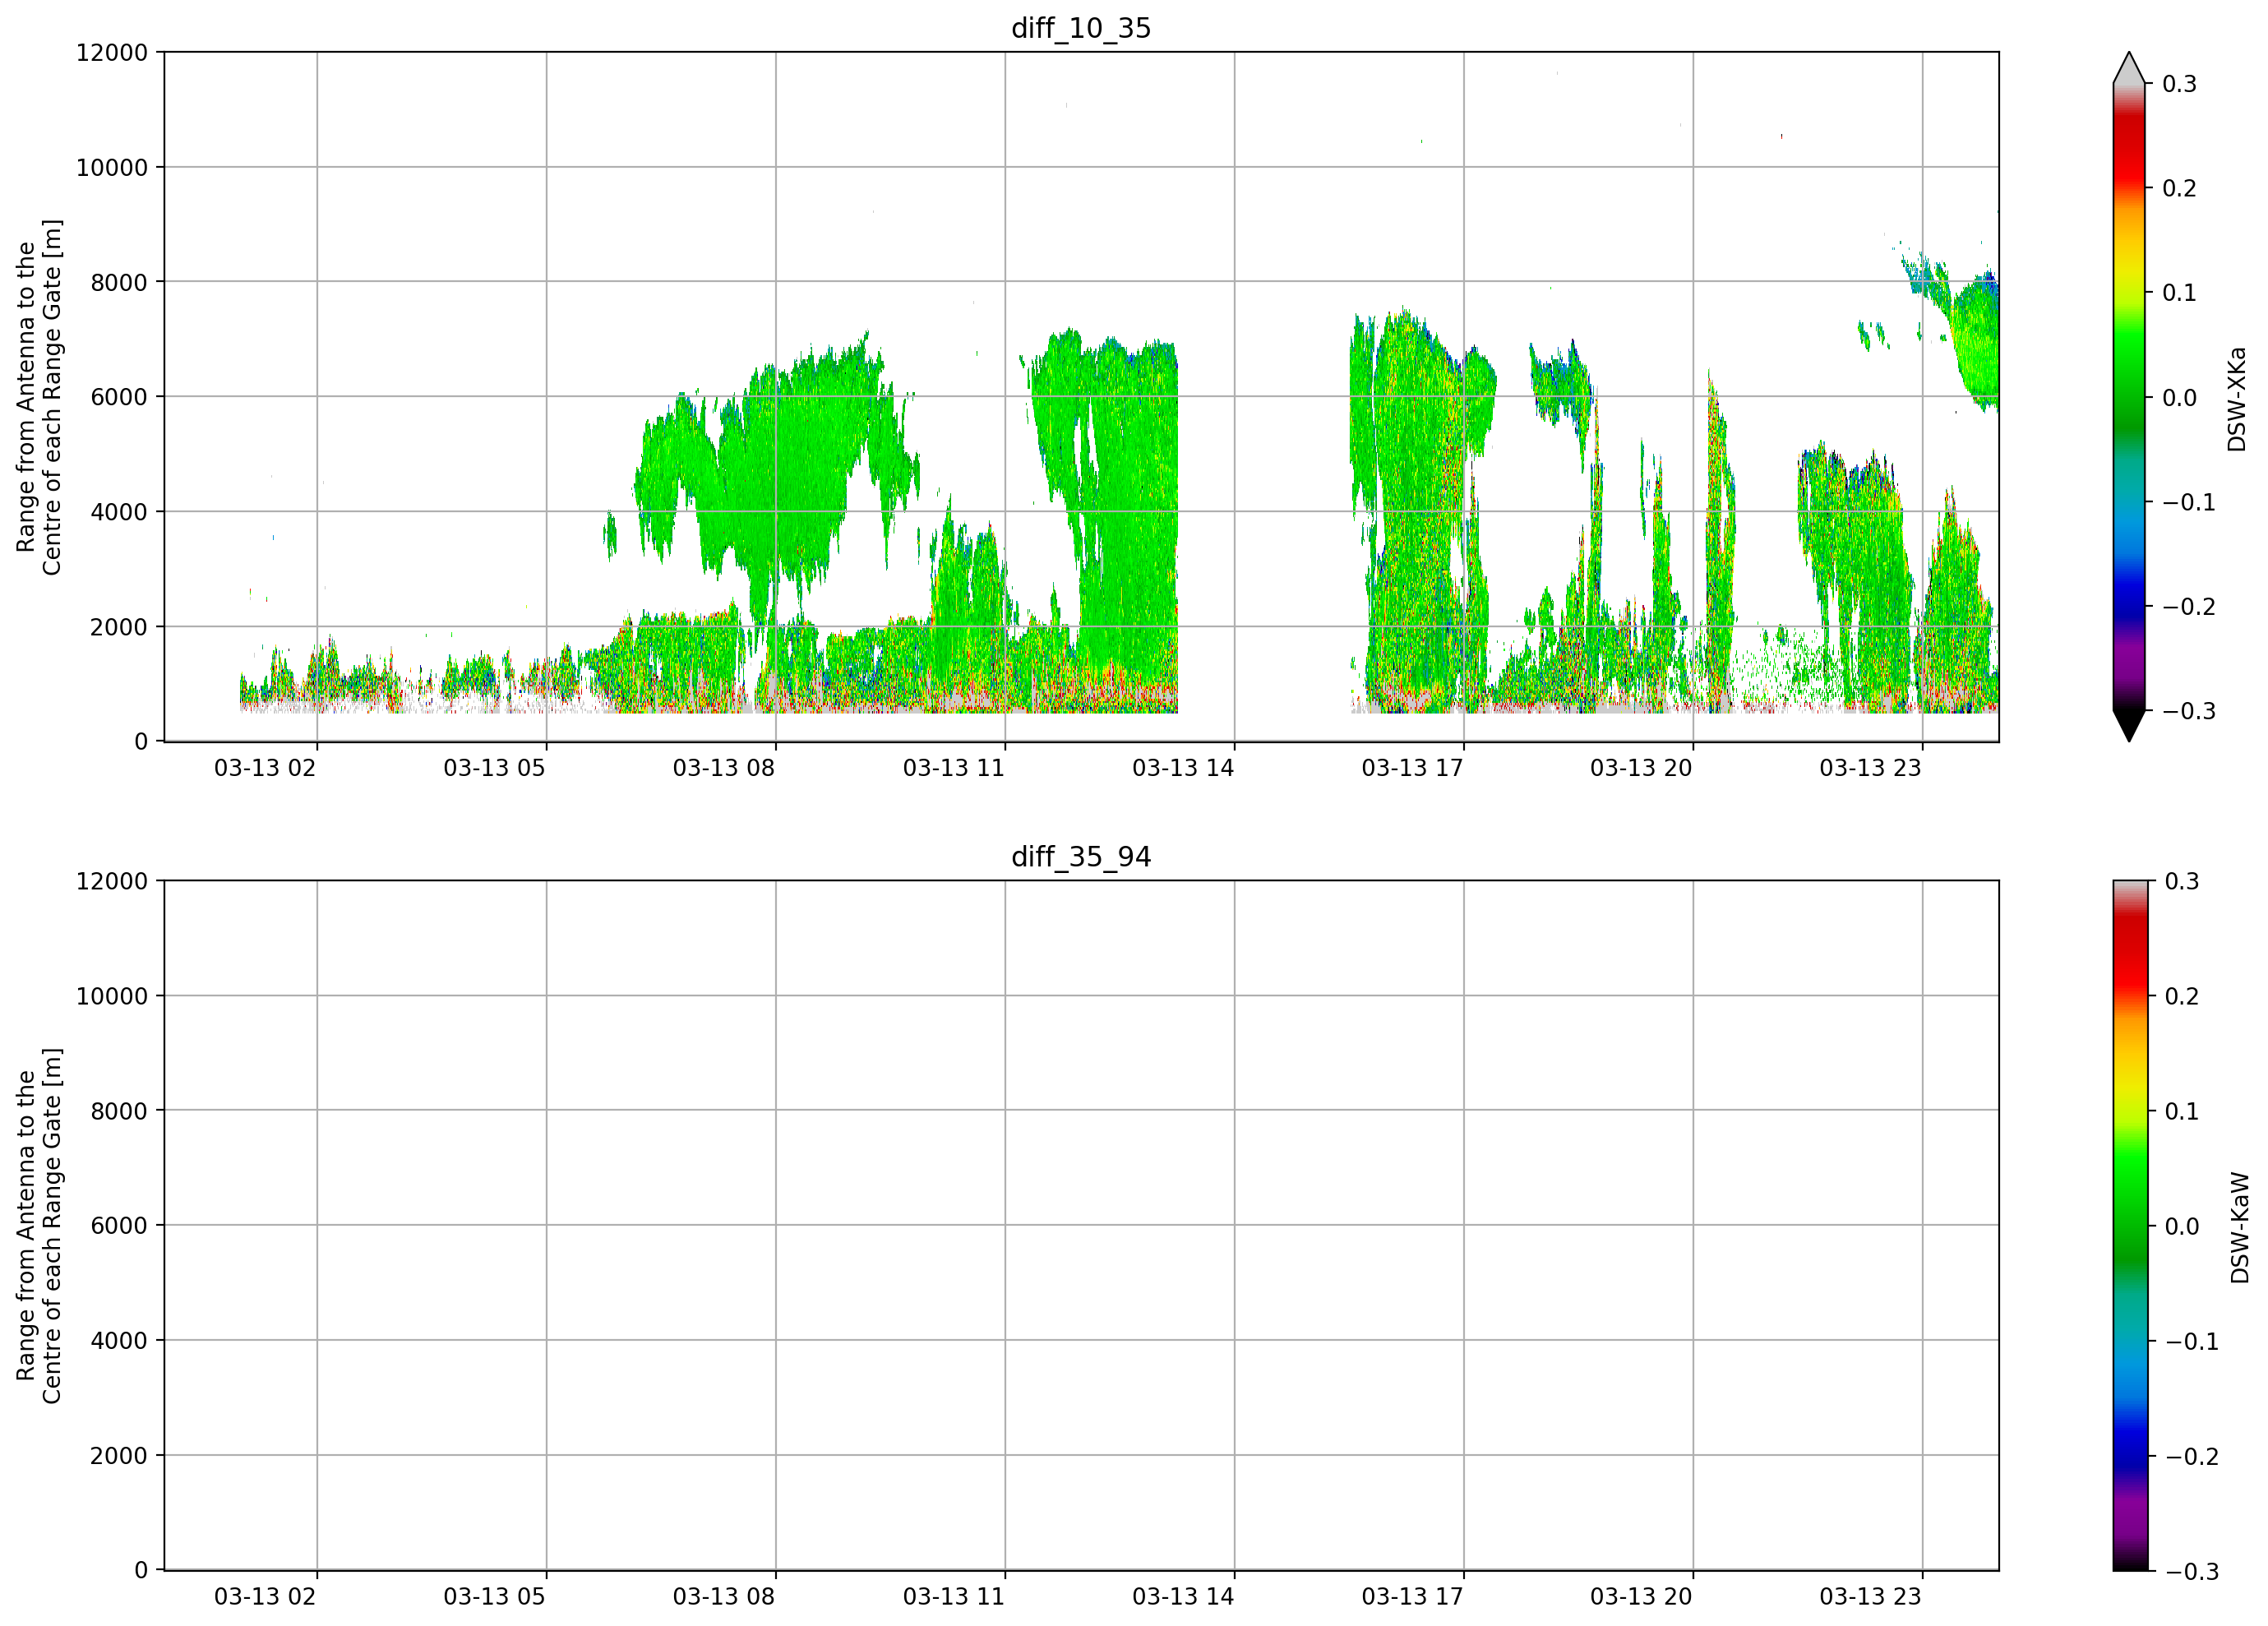Image resolution: width=2268 pixels, height=1626 pixels.
Task: Click '03-13 20' tick under diff_35_94 plot
Action: (1641, 1597)
